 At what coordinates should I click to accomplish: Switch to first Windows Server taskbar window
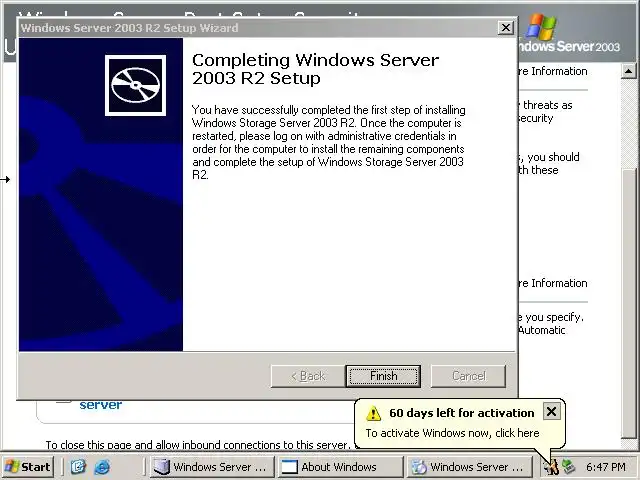[x=212, y=467]
